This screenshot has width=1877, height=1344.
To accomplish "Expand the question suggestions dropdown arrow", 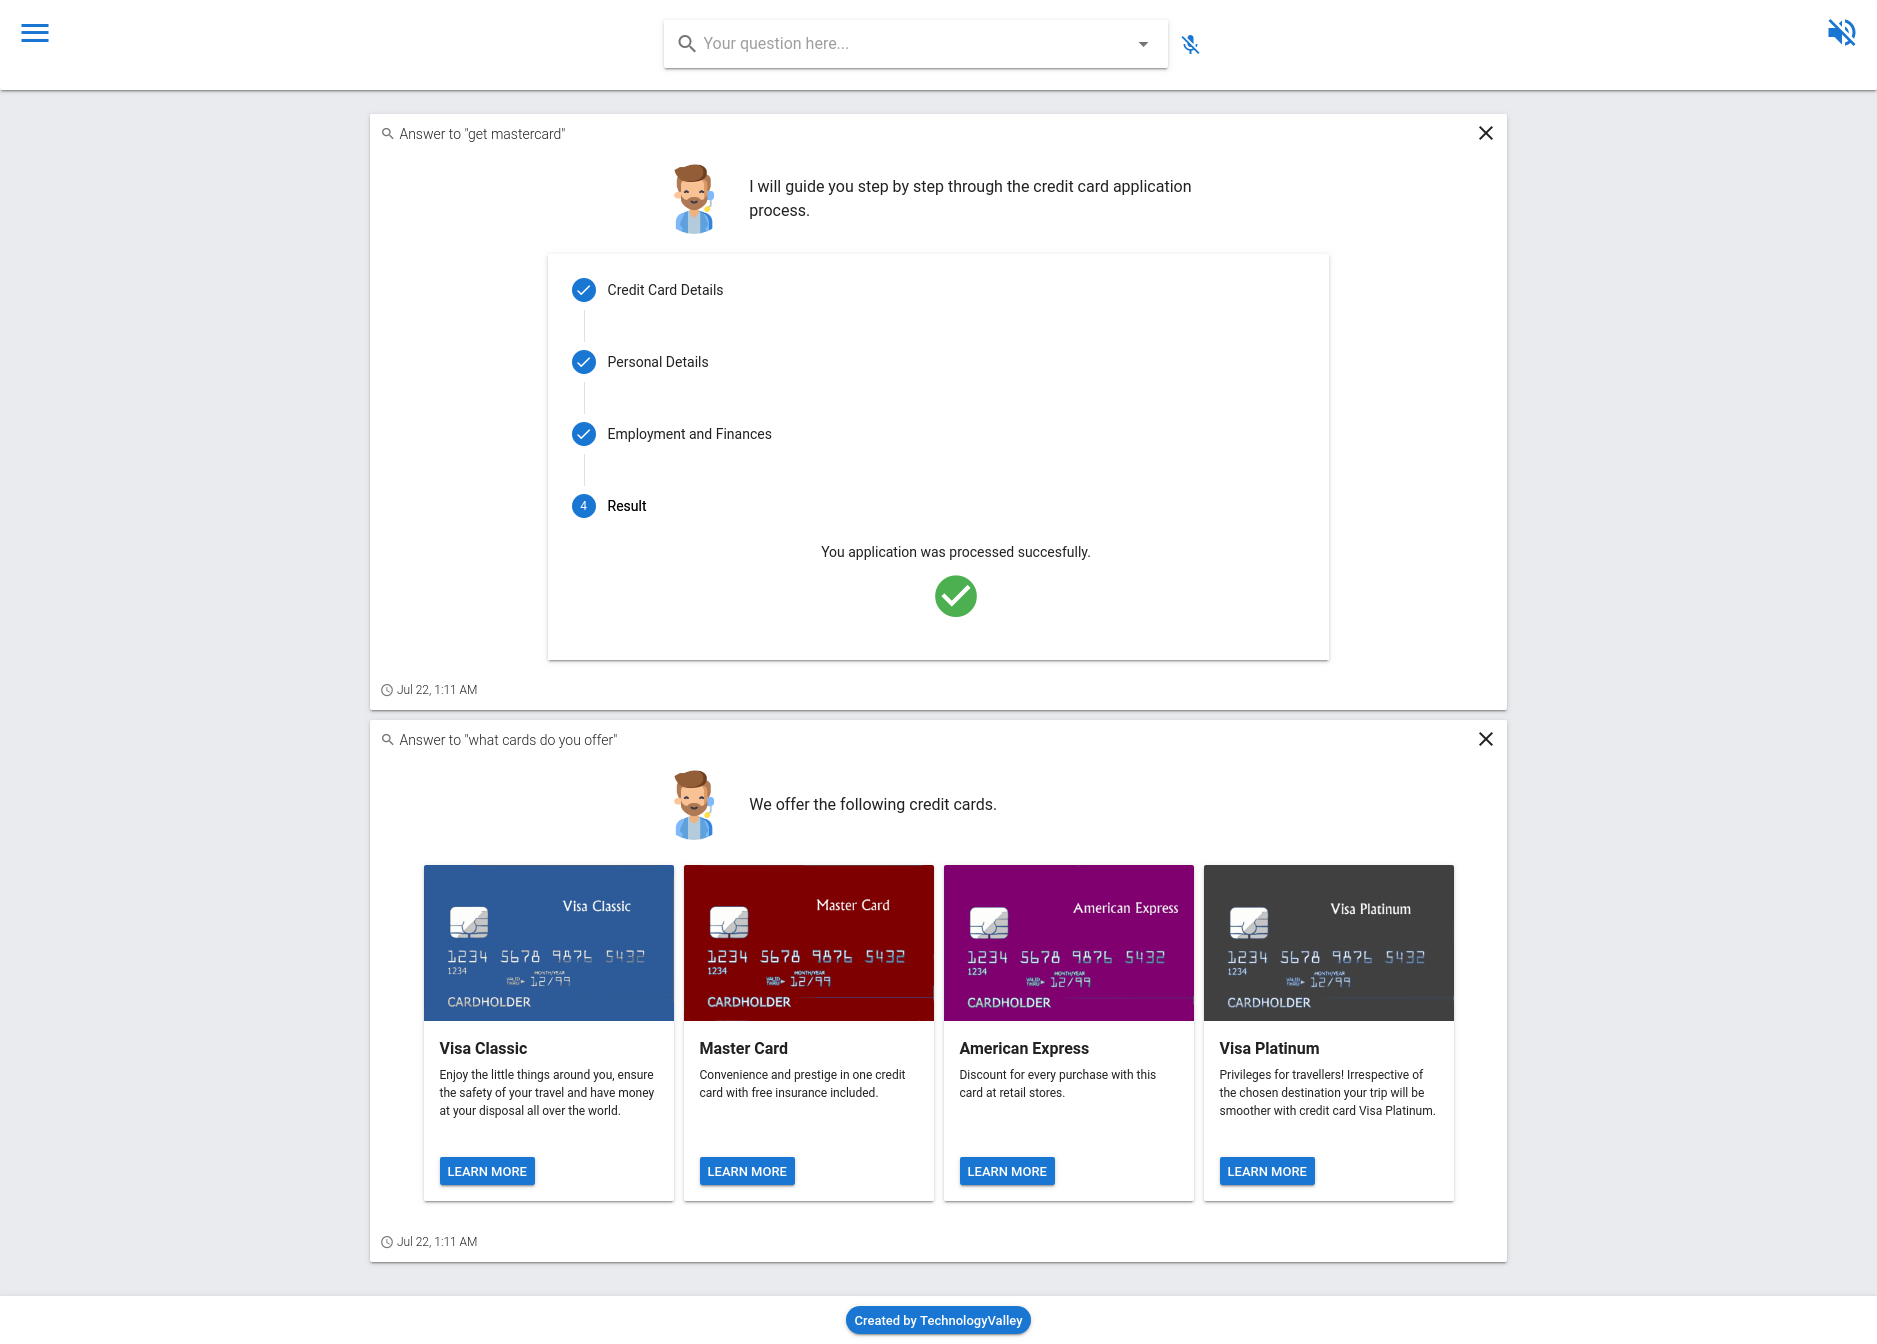I will tap(1143, 44).
